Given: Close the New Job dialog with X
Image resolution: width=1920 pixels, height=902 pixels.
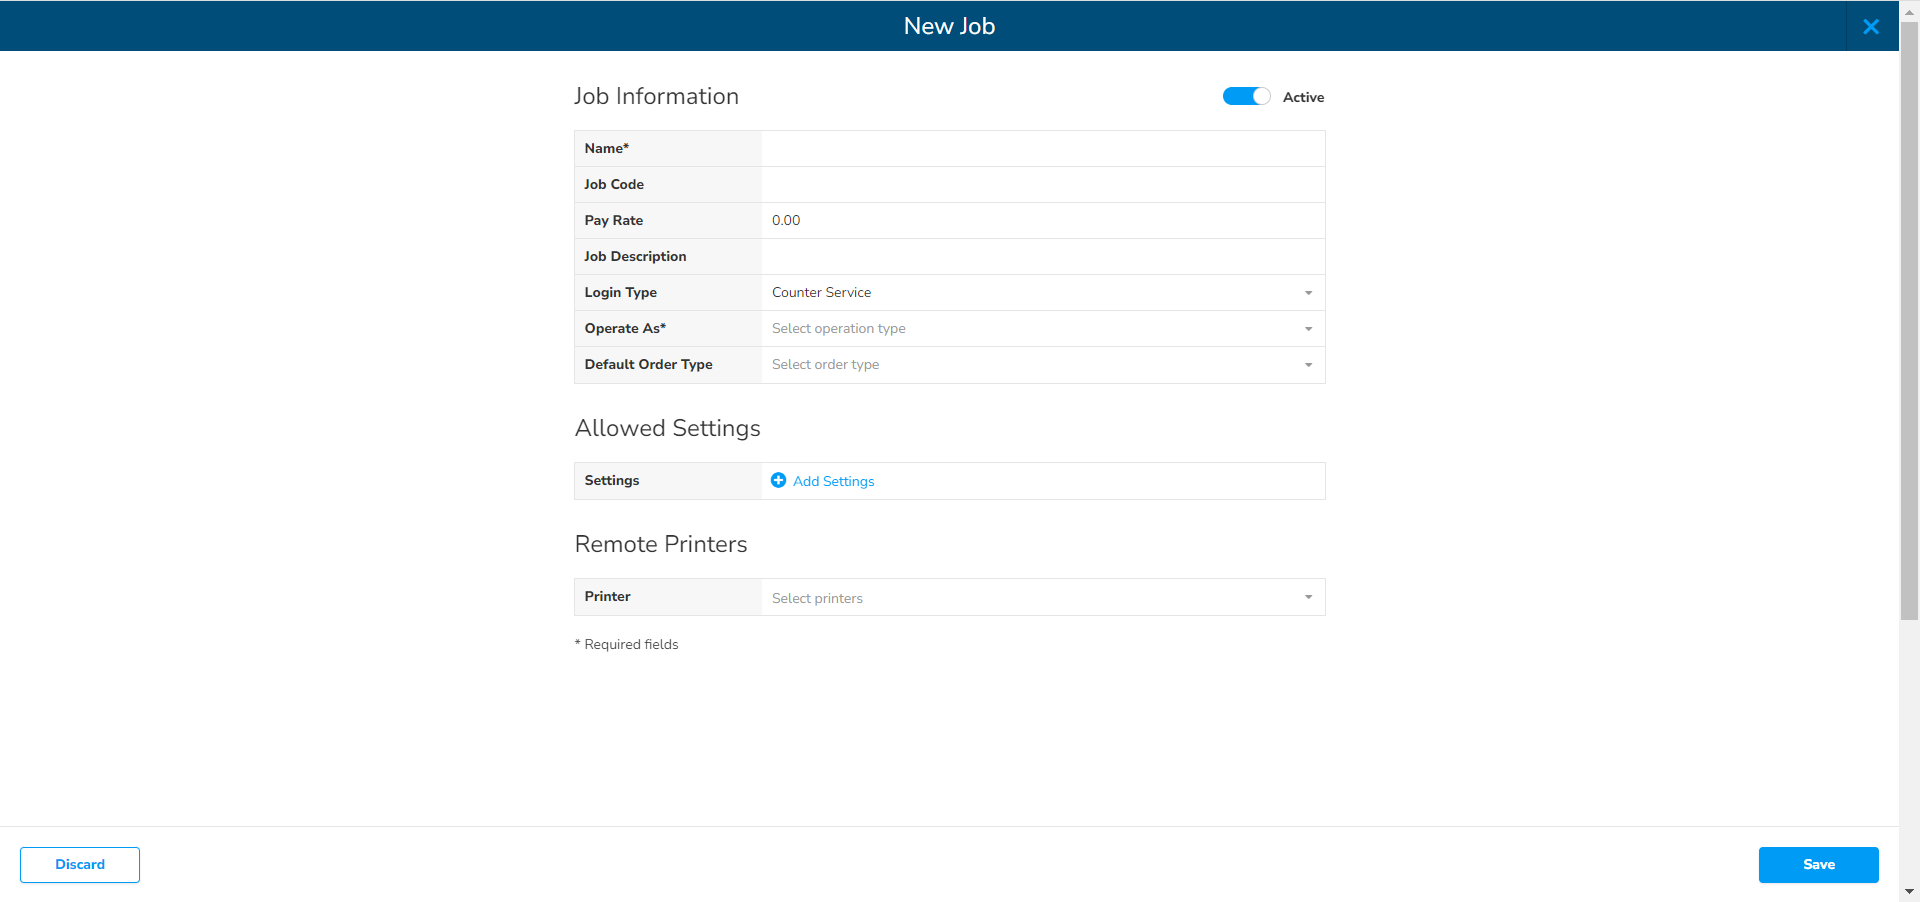Looking at the screenshot, I should pyautogui.click(x=1870, y=27).
